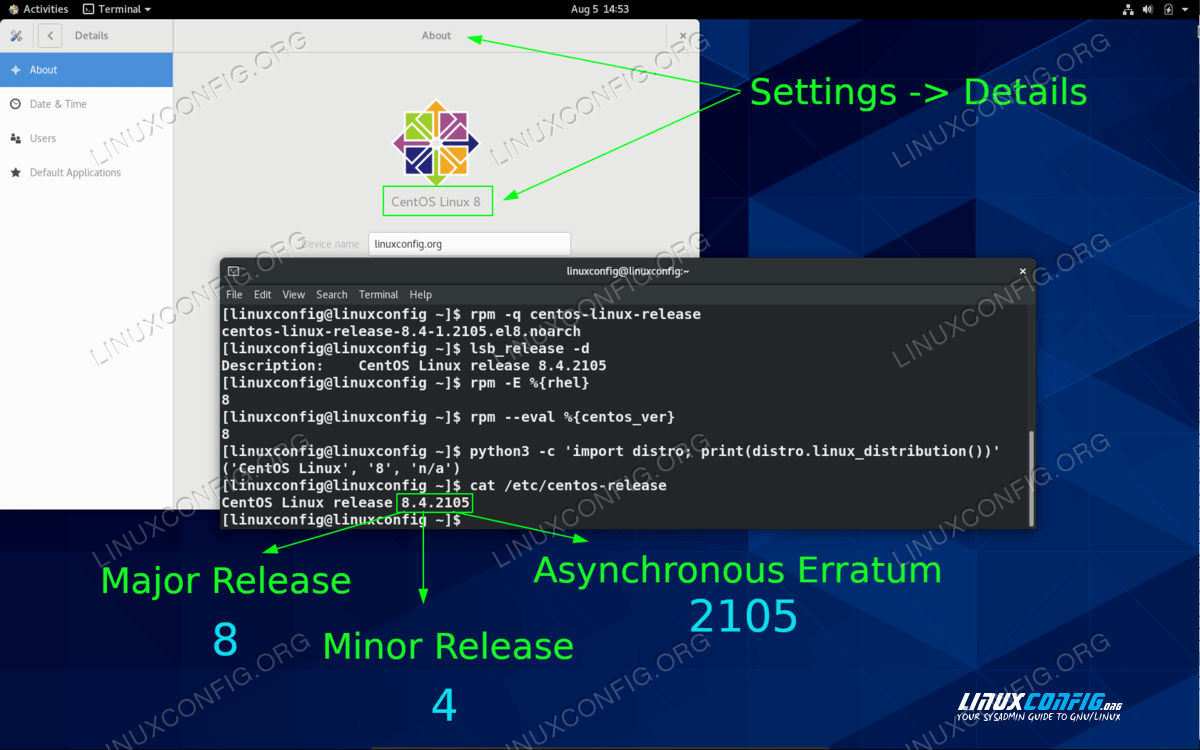Open the Terminal app menu in top bar
Viewport: 1200px width, 750px height.
coord(117,9)
